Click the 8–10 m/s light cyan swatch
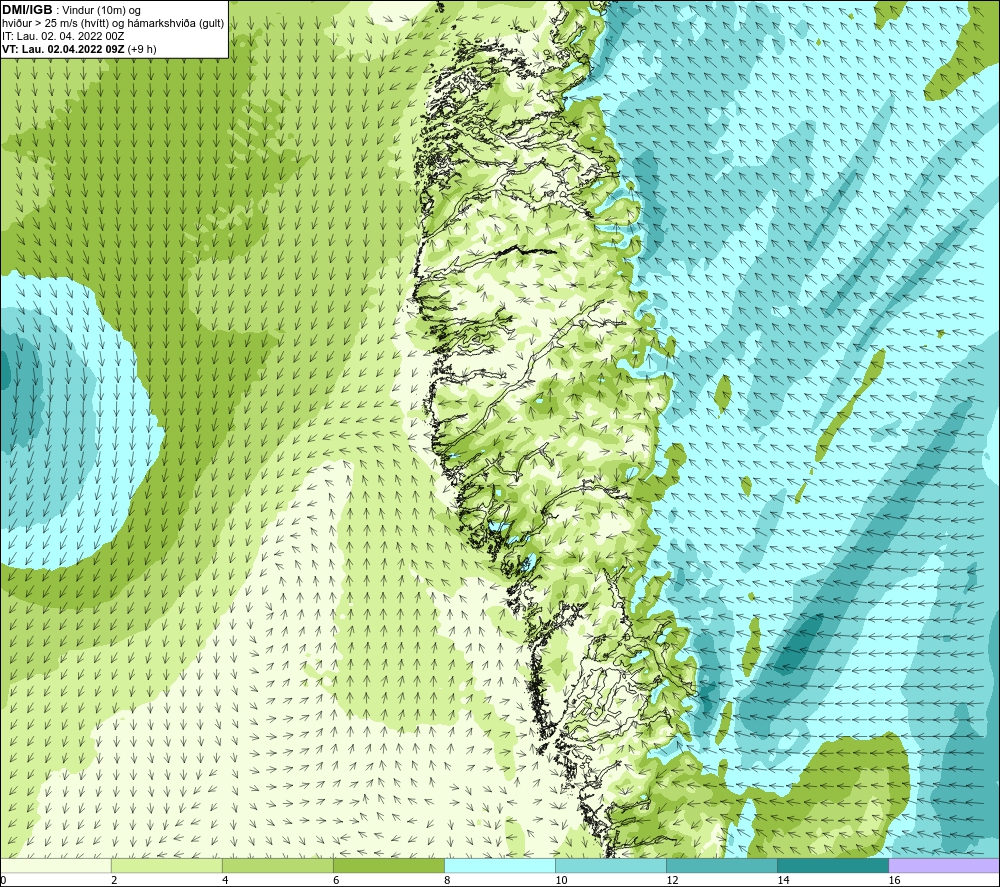Viewport: 1000px width, 887px height. 500,865
